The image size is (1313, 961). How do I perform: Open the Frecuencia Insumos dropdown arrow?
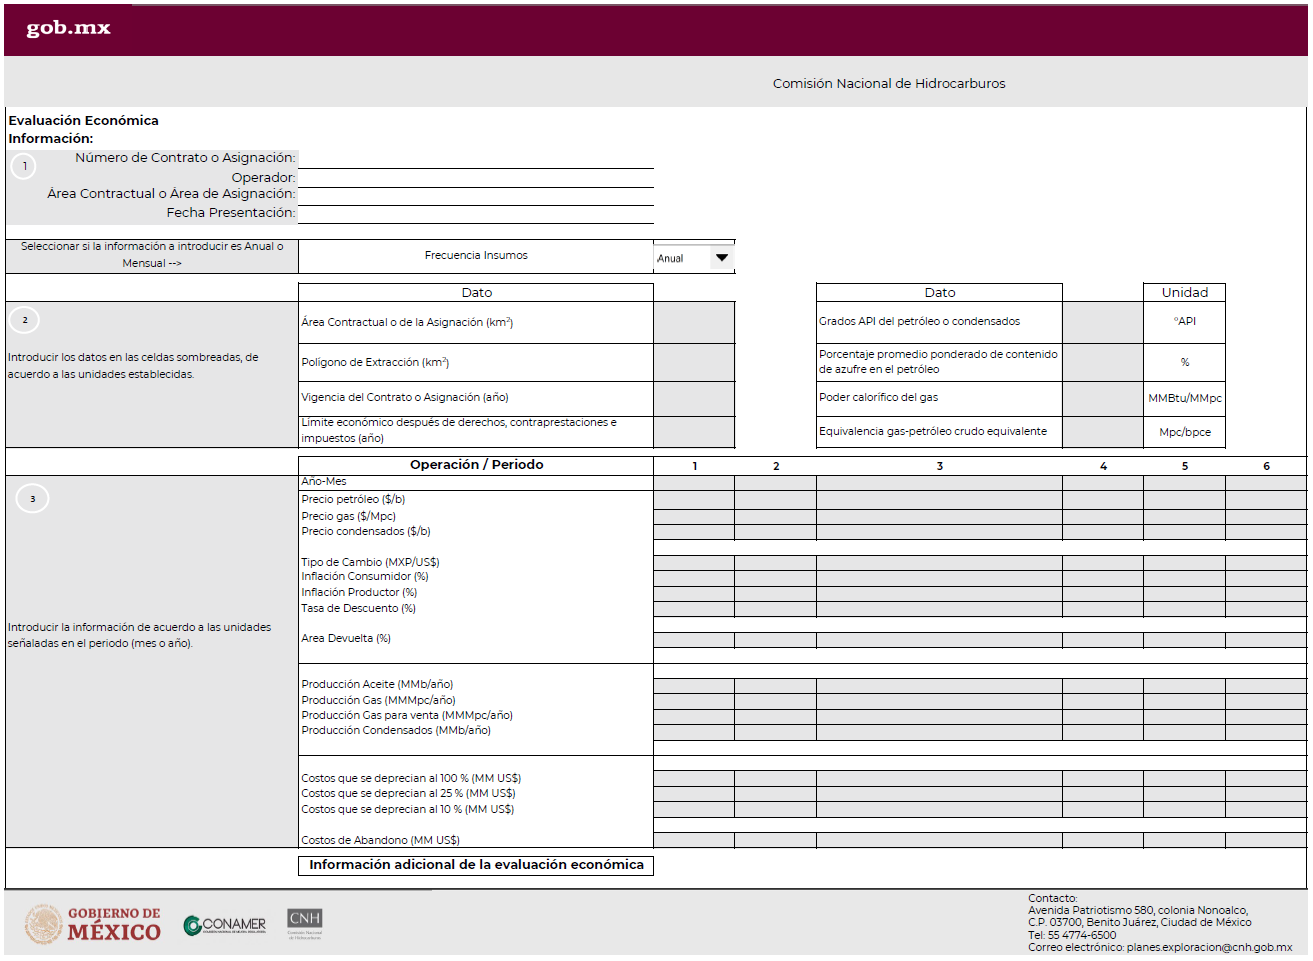(722, 258)
